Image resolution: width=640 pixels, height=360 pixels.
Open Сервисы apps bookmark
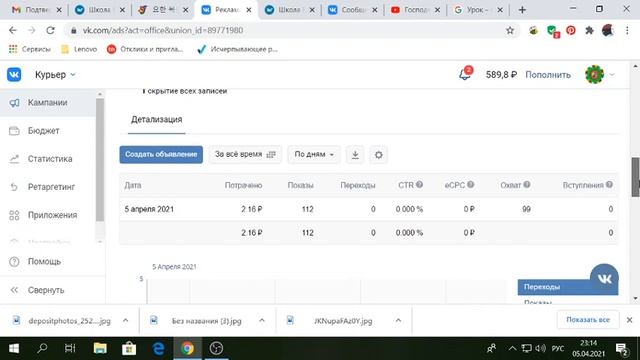point(30,49)
